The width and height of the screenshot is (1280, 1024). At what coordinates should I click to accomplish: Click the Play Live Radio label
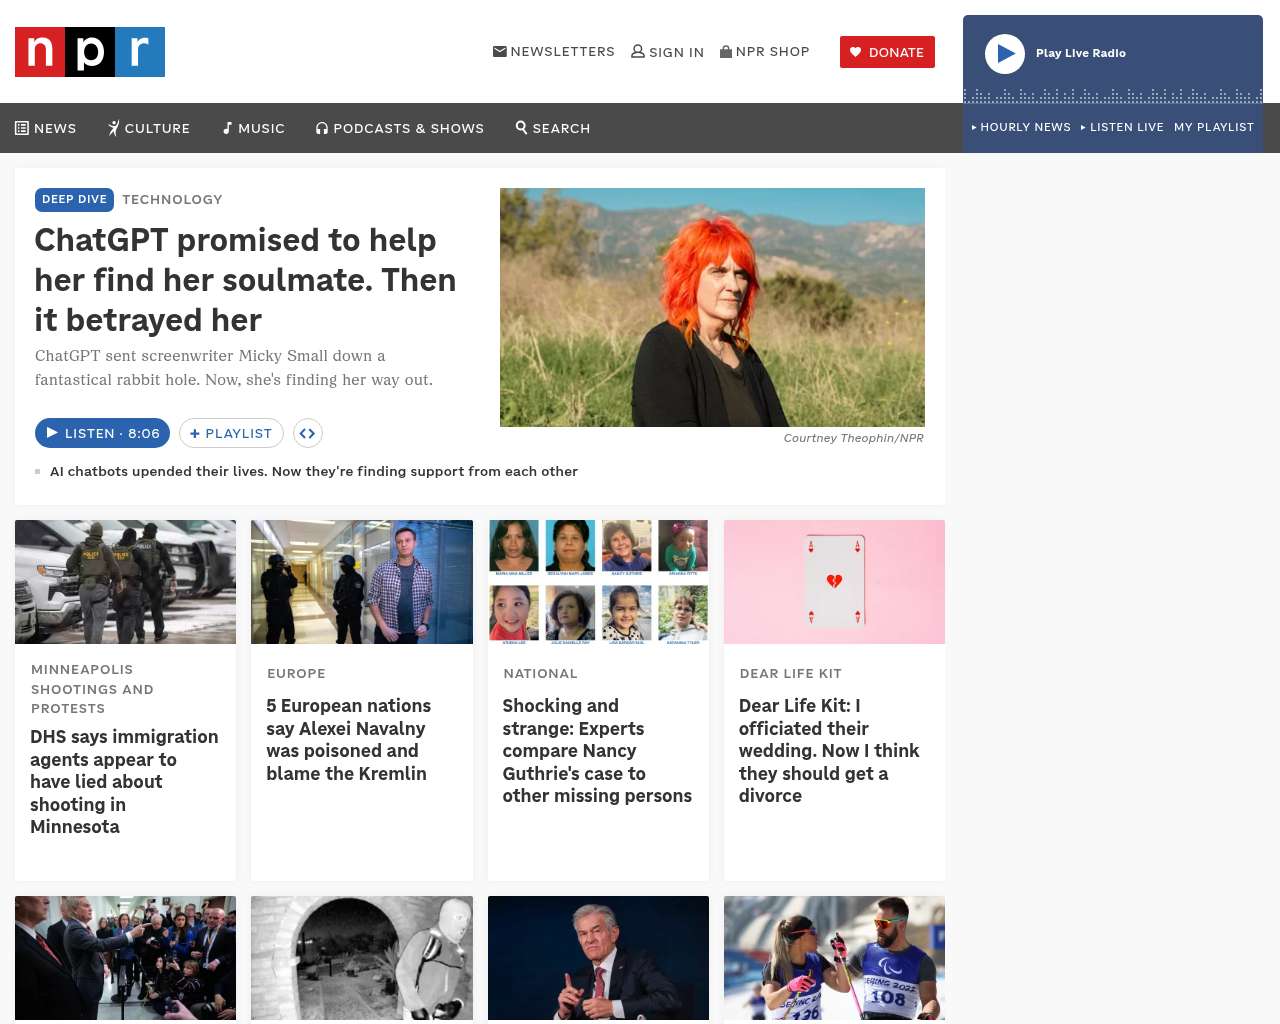click(x=1081, y=53)
